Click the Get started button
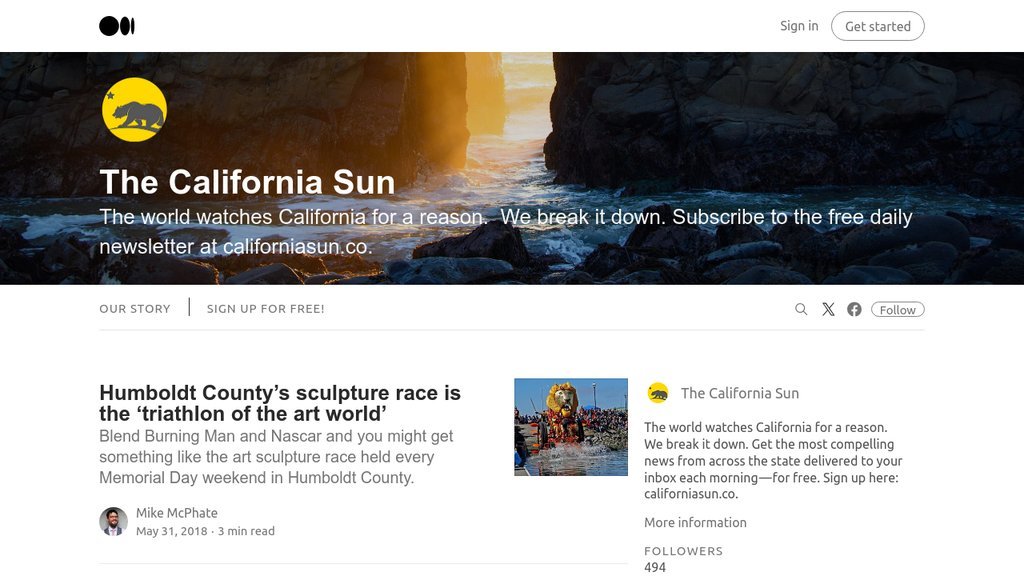The width and height of the screenshot is (1024, 576). pyautogui.click(x=878, y=26)
